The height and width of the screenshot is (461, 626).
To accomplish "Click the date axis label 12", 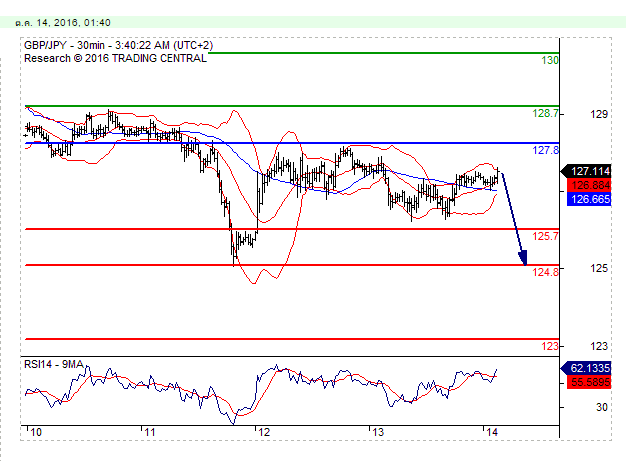I will pos(264,432).
